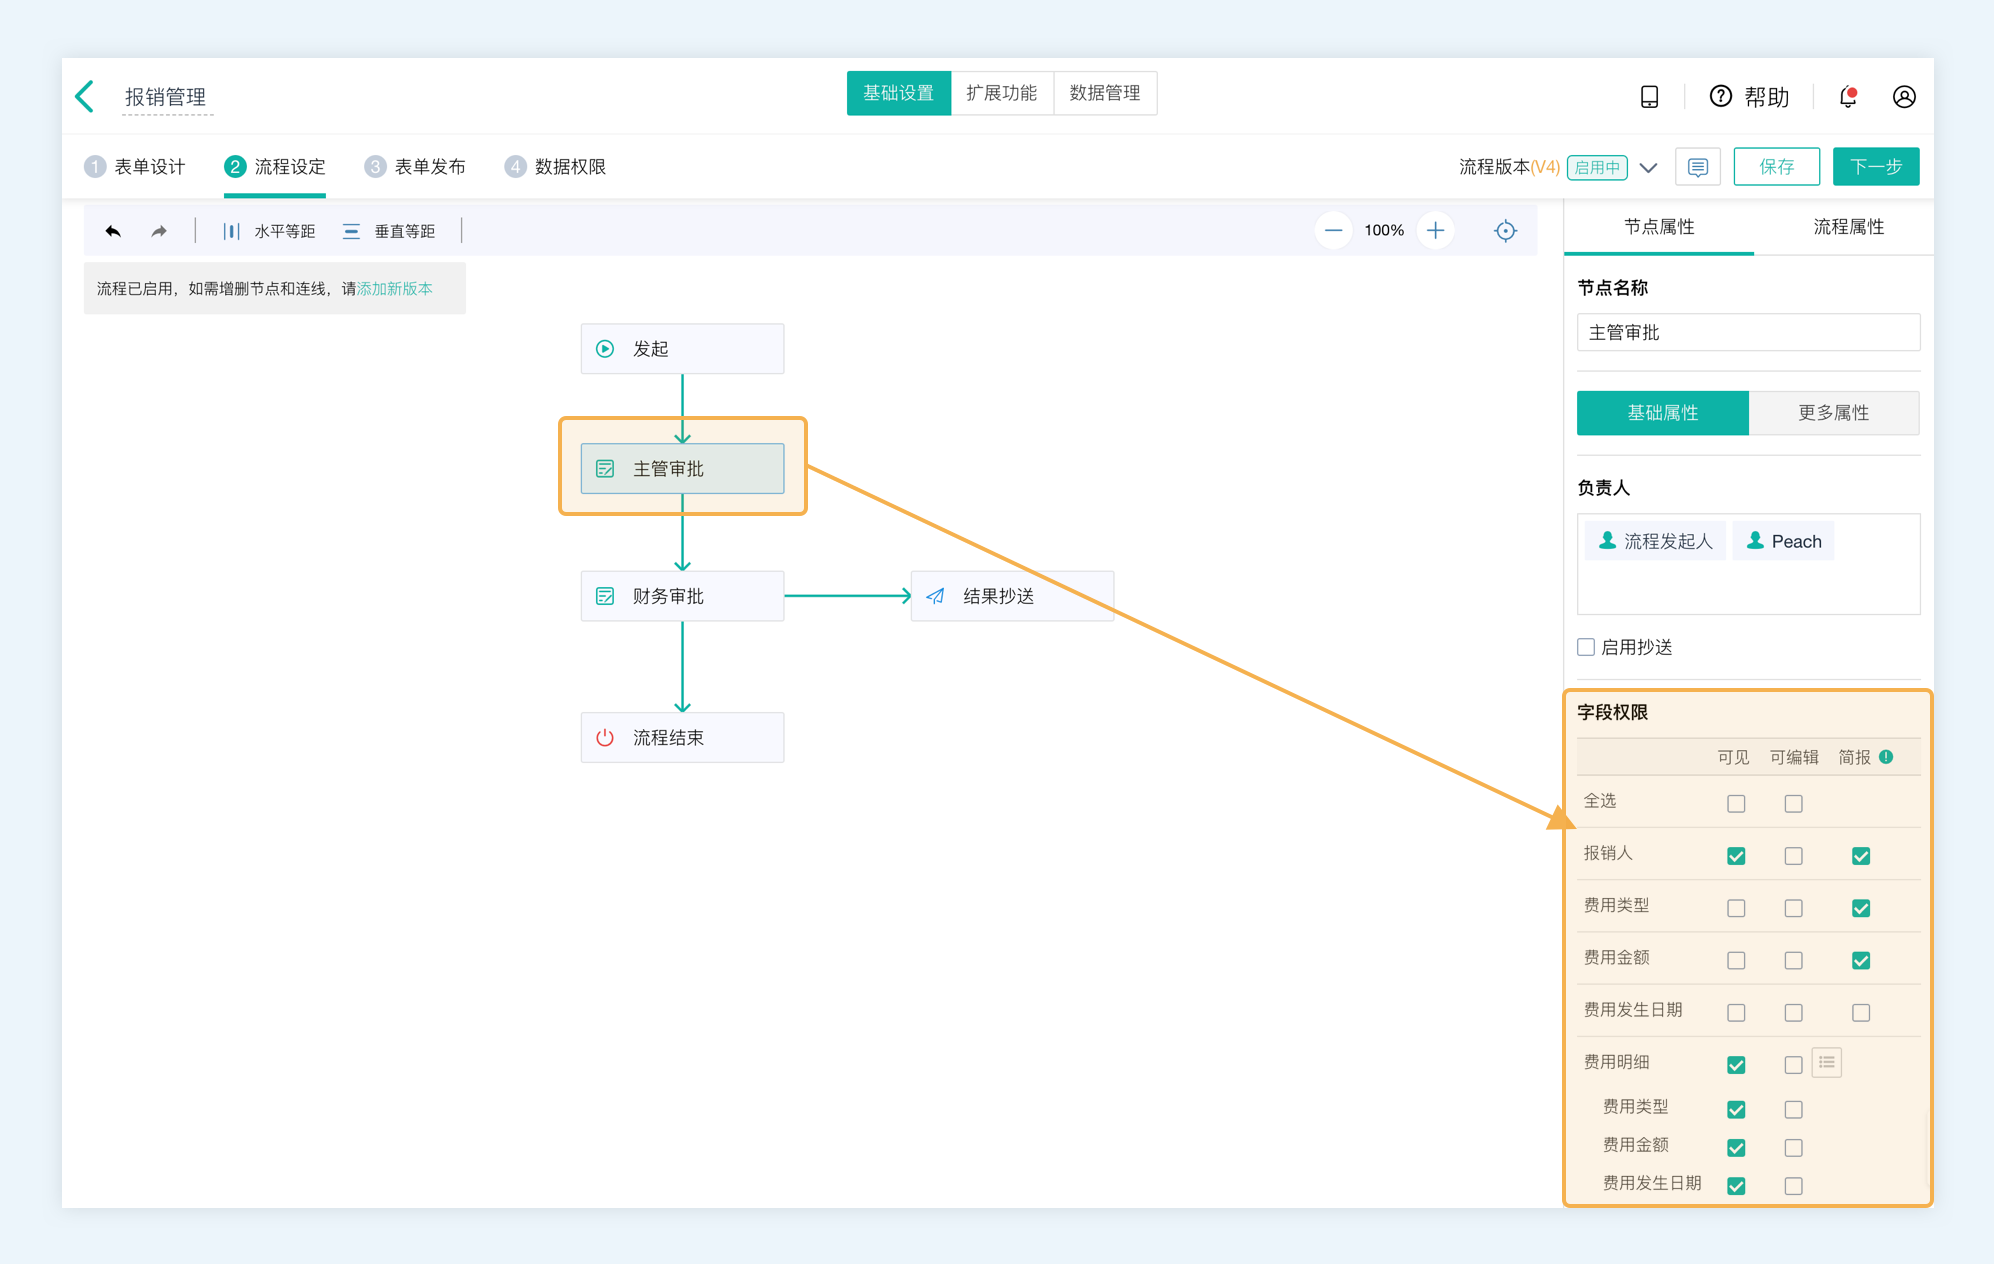This screenshot has width=1994, height=1264.
Task: Click the 下一步 button
Action: point(1875,167)
